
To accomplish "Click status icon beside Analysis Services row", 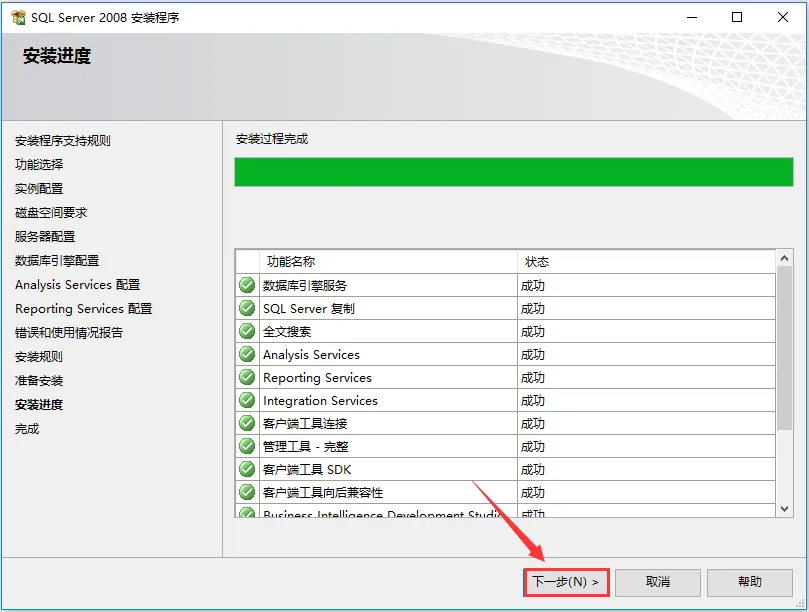I will click(x=247, y=354).
